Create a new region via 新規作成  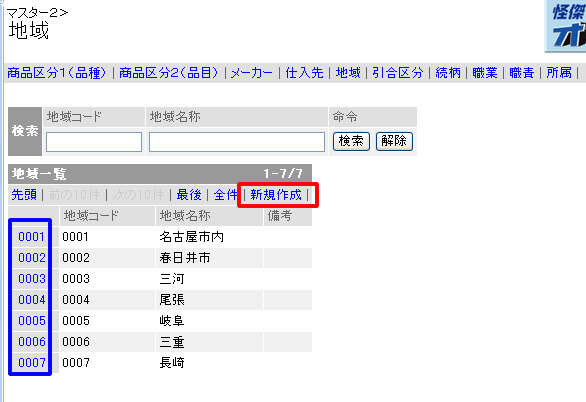pos(276,195)
